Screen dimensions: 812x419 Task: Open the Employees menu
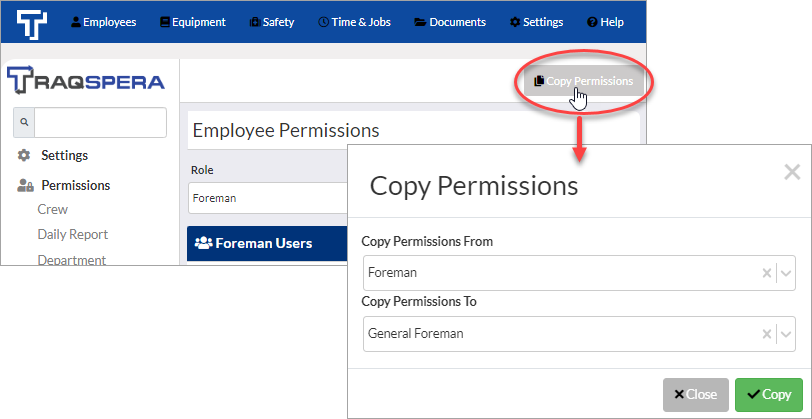click(x=104, y=22)
